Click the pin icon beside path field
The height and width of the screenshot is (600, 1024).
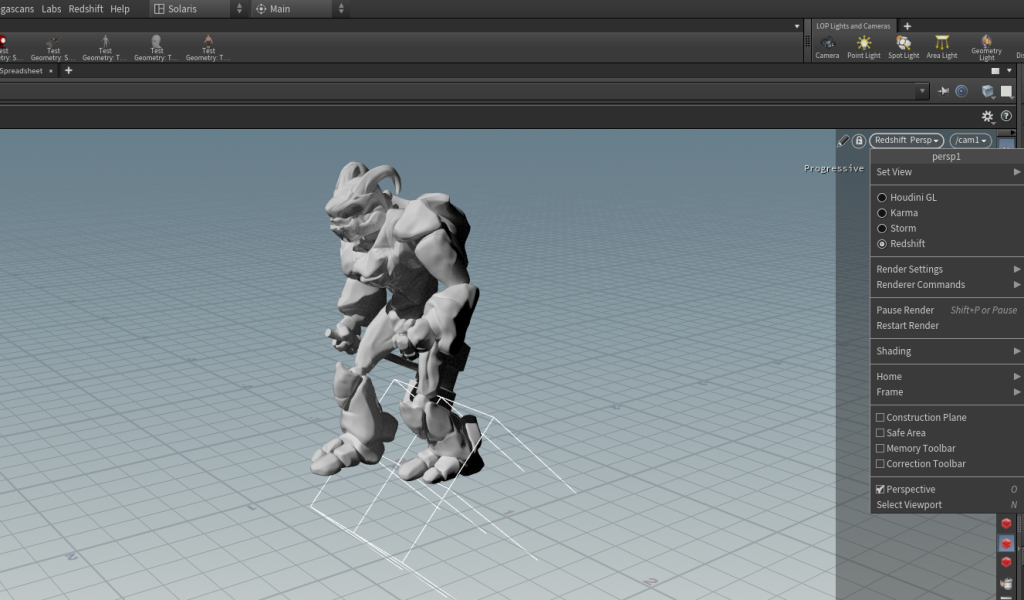coord(943,91)
